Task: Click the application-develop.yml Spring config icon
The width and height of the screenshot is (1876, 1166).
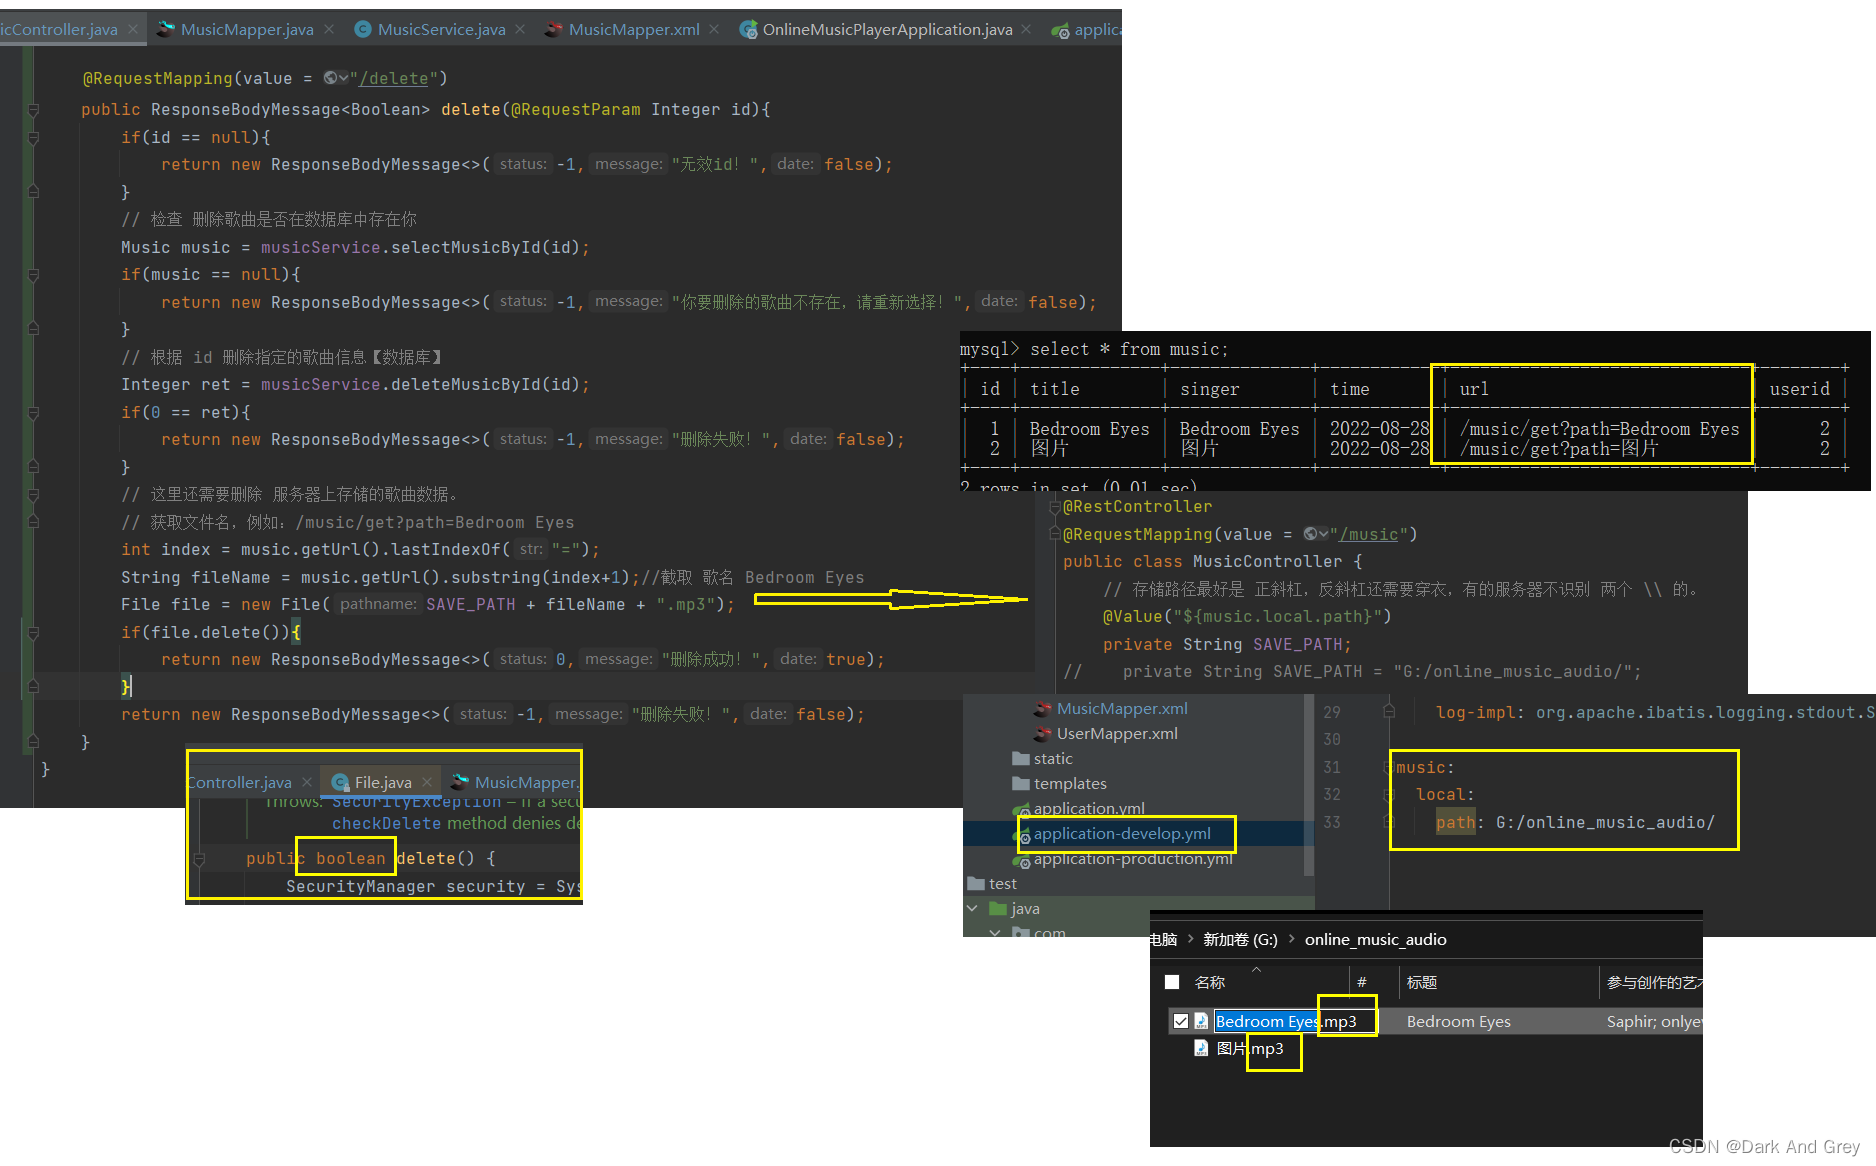Action: (1022, 834)
